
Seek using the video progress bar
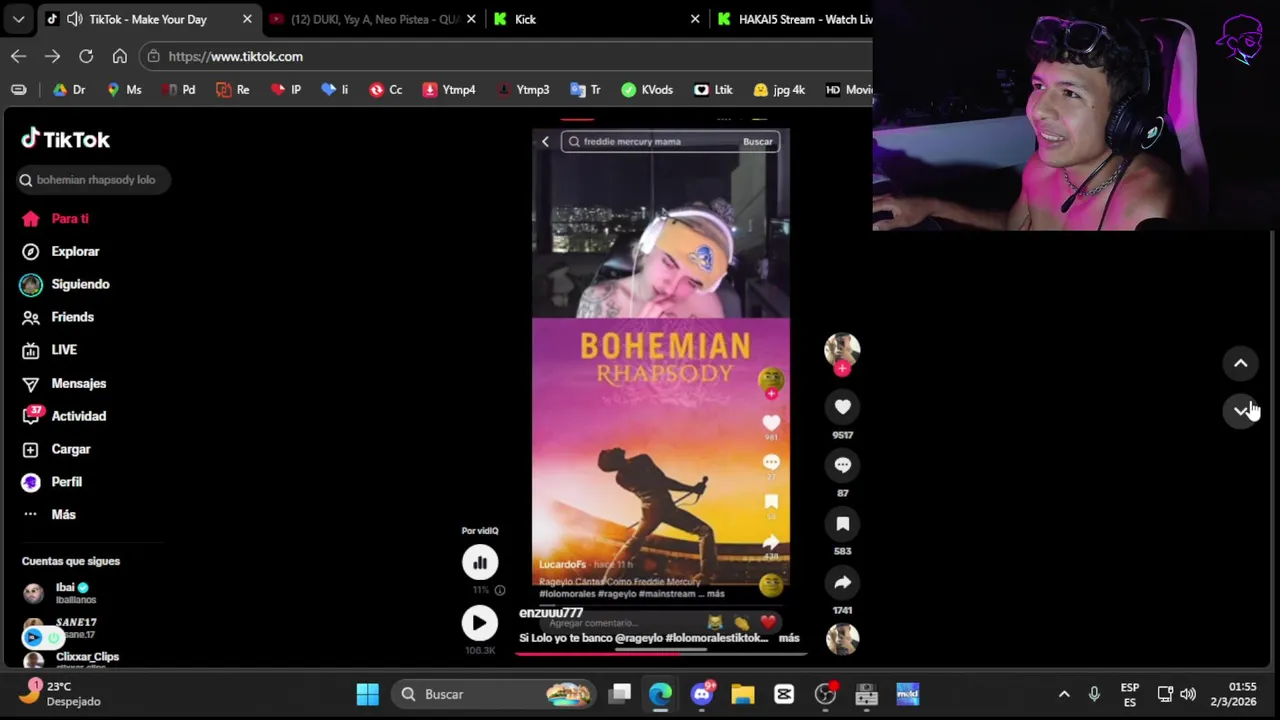[661, 653]
